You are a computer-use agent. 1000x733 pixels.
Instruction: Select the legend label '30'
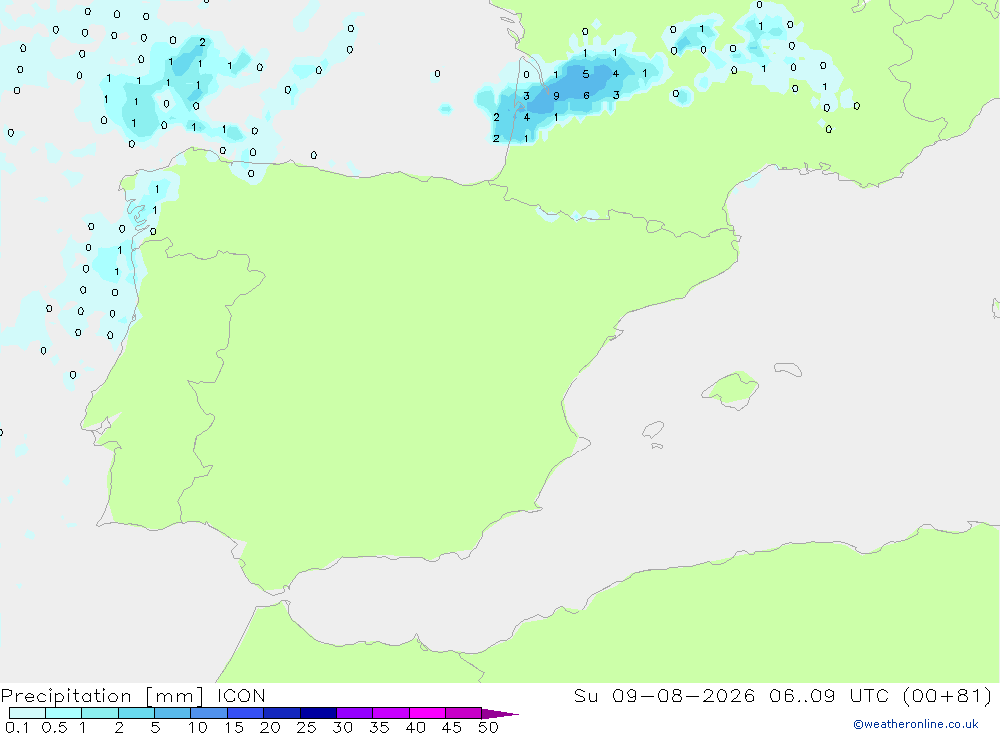coord(343,727)
